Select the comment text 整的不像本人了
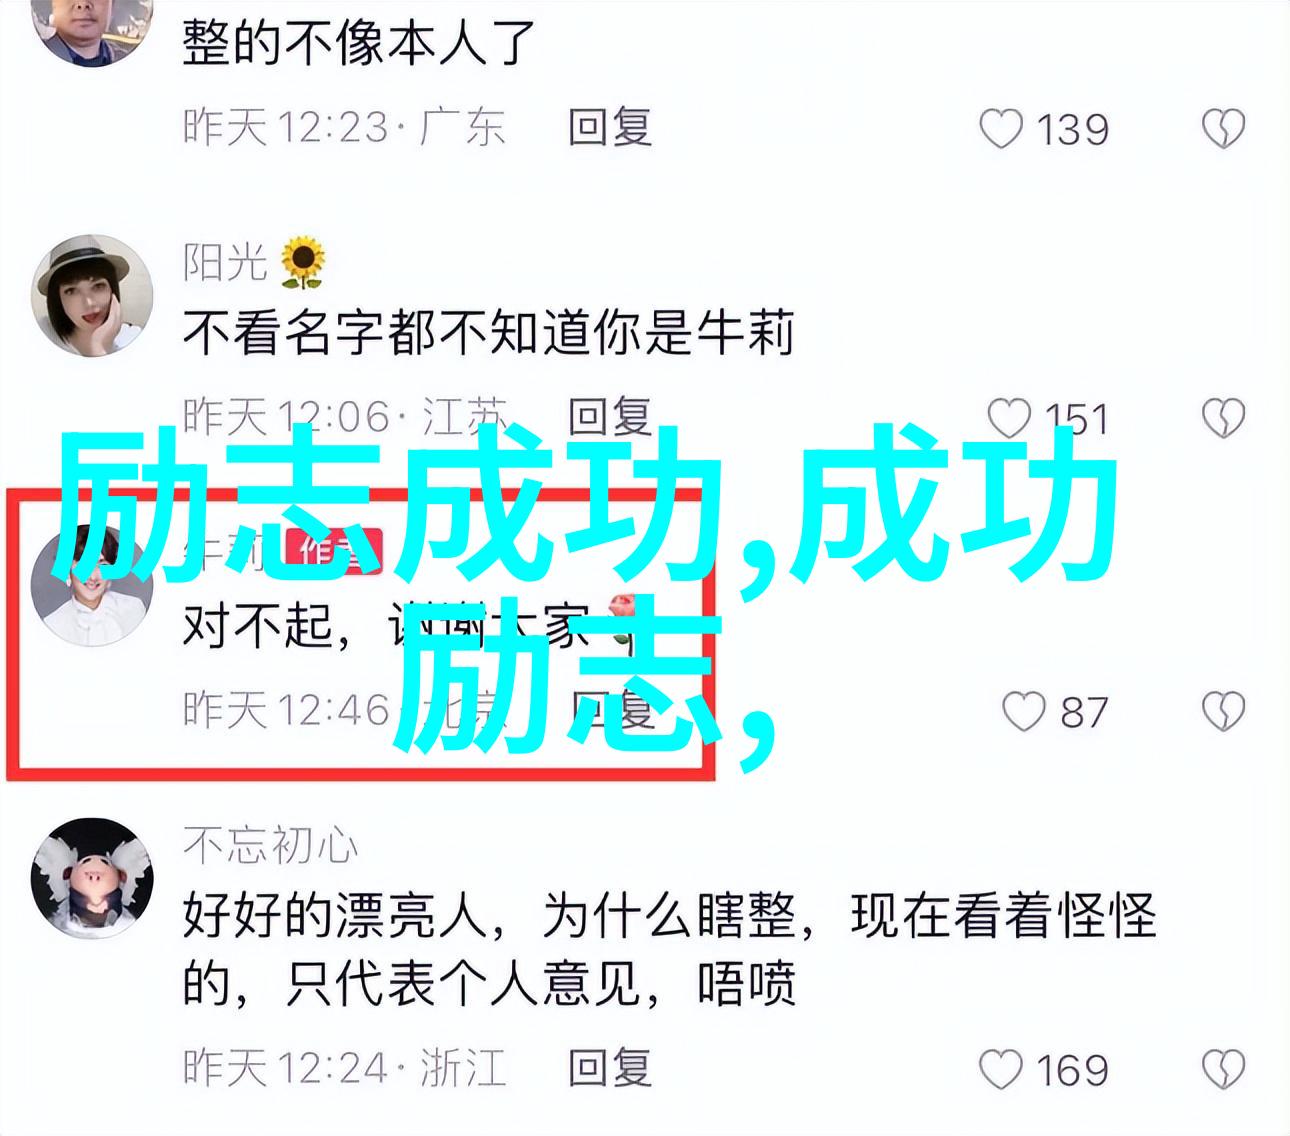This screenshot has height=1136, width=1290. (359, 43)
